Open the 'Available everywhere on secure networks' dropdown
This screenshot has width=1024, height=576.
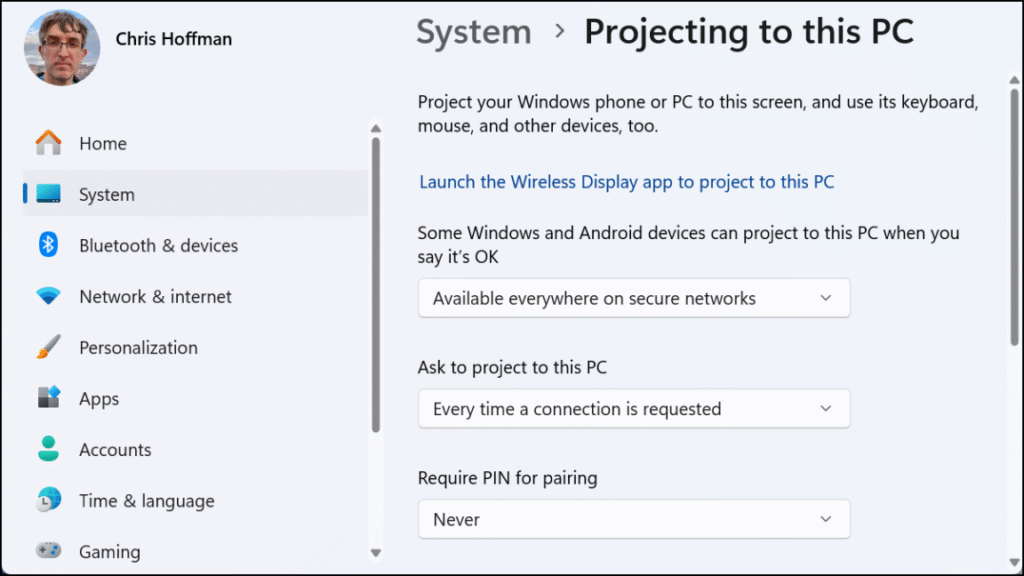tap(633, 298)
